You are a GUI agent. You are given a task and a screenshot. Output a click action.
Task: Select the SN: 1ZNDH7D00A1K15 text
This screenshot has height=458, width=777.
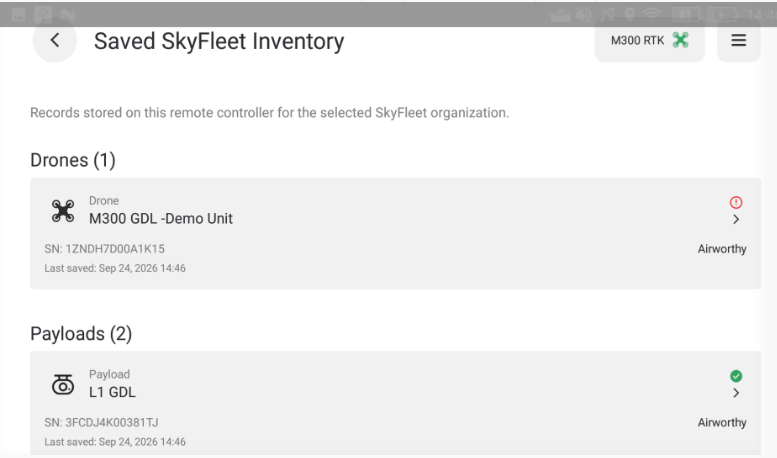tap(105, 249)
